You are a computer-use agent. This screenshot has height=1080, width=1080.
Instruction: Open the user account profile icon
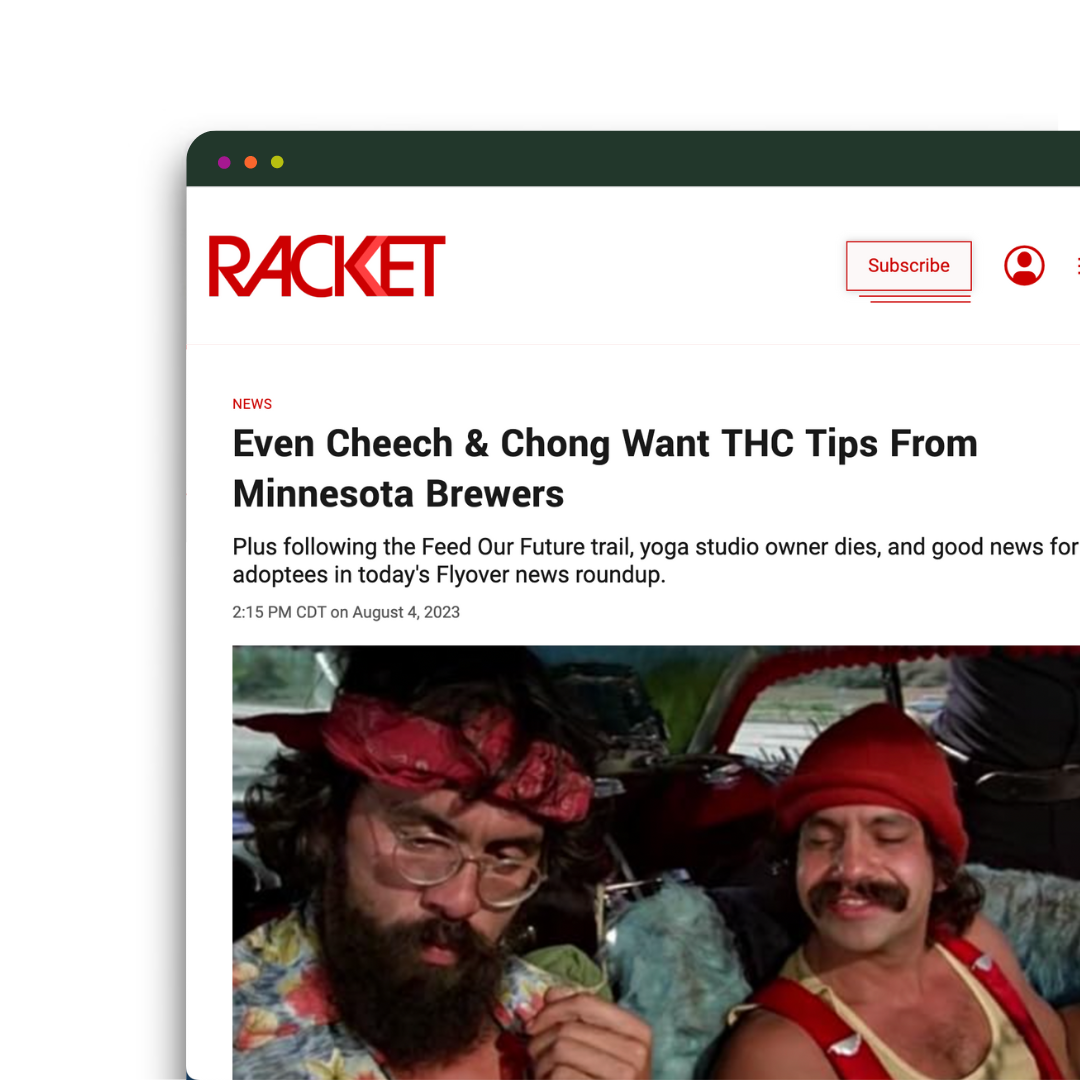(1024, 265)
